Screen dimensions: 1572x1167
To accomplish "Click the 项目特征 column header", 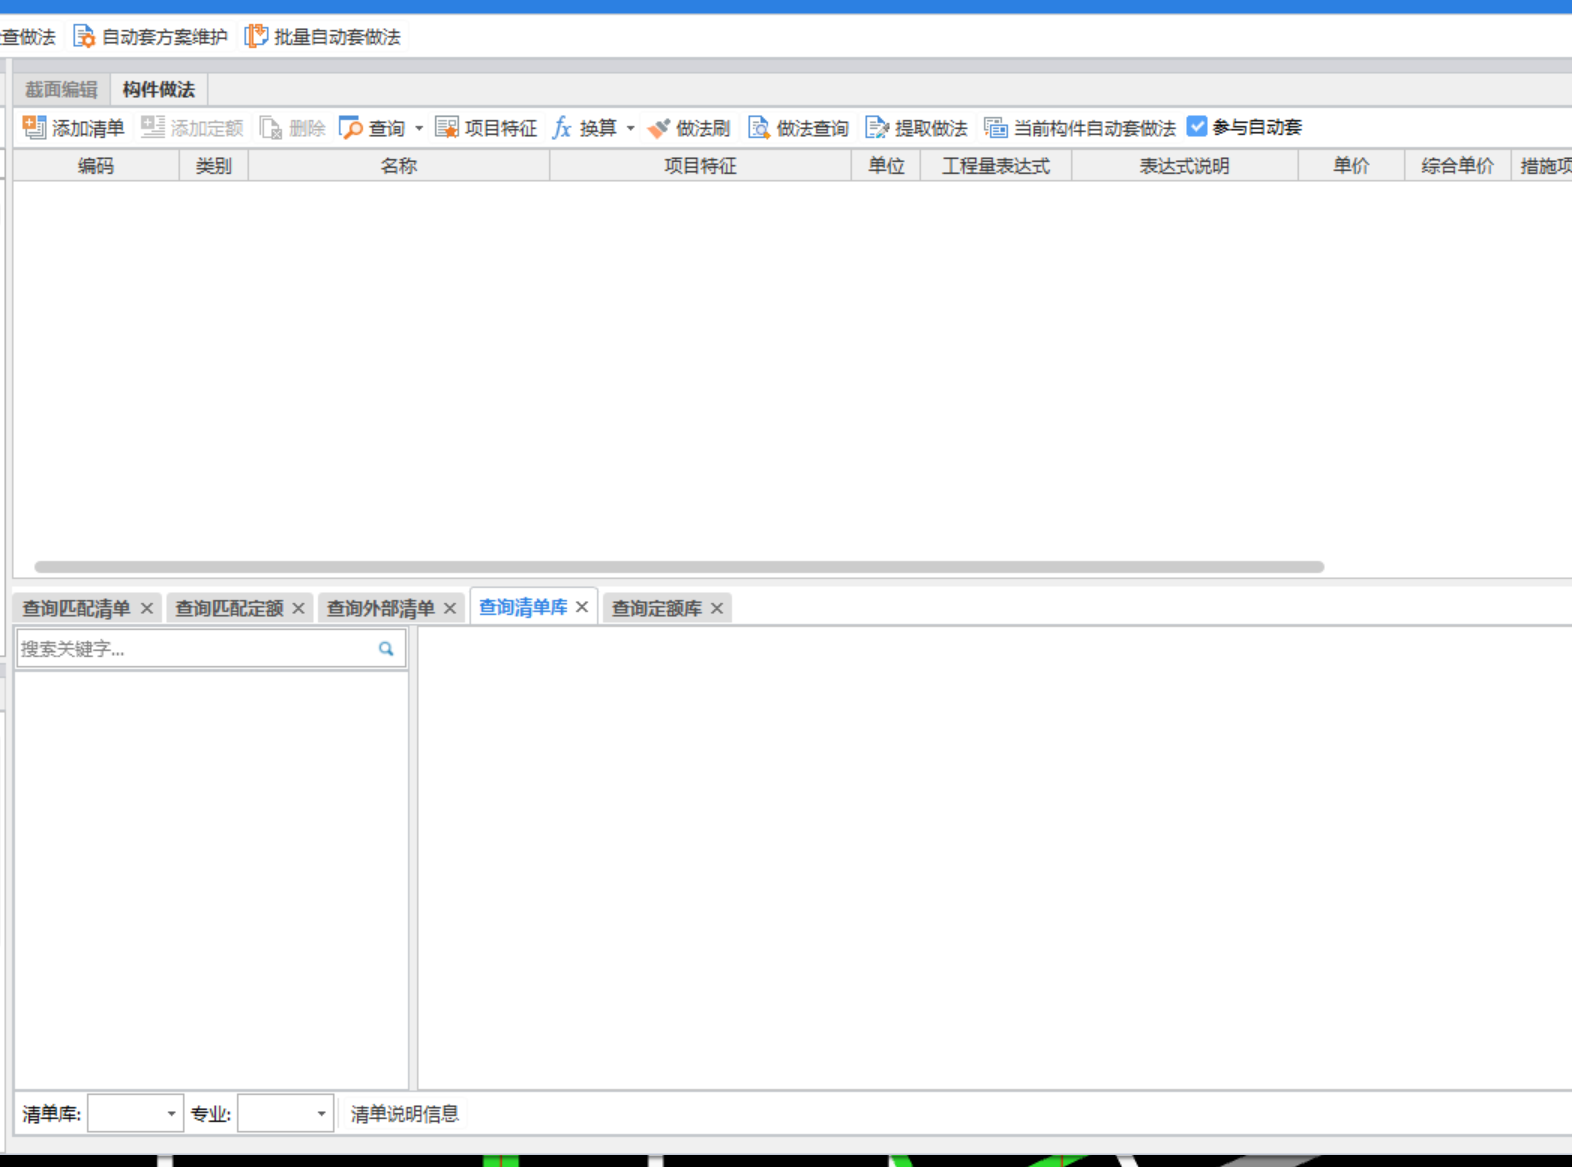I will tap(700, 166).
